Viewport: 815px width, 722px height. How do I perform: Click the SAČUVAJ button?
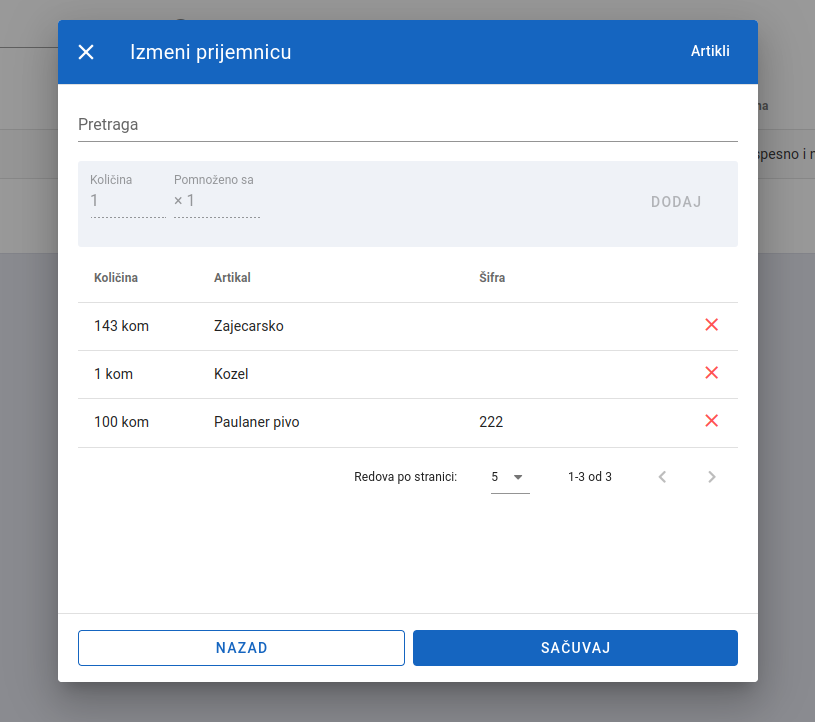coord(575,648)
